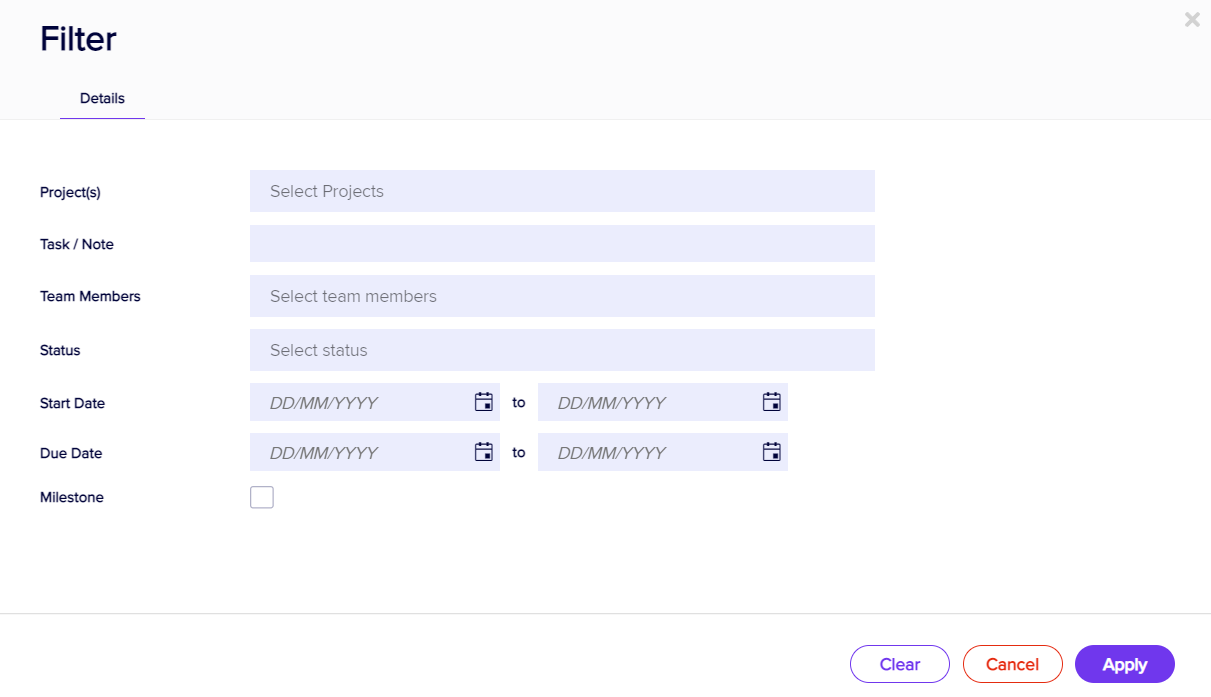Open the Select Projects dropdown
The width and height of the screenshot is (1211, 697).
pos(562,191)
